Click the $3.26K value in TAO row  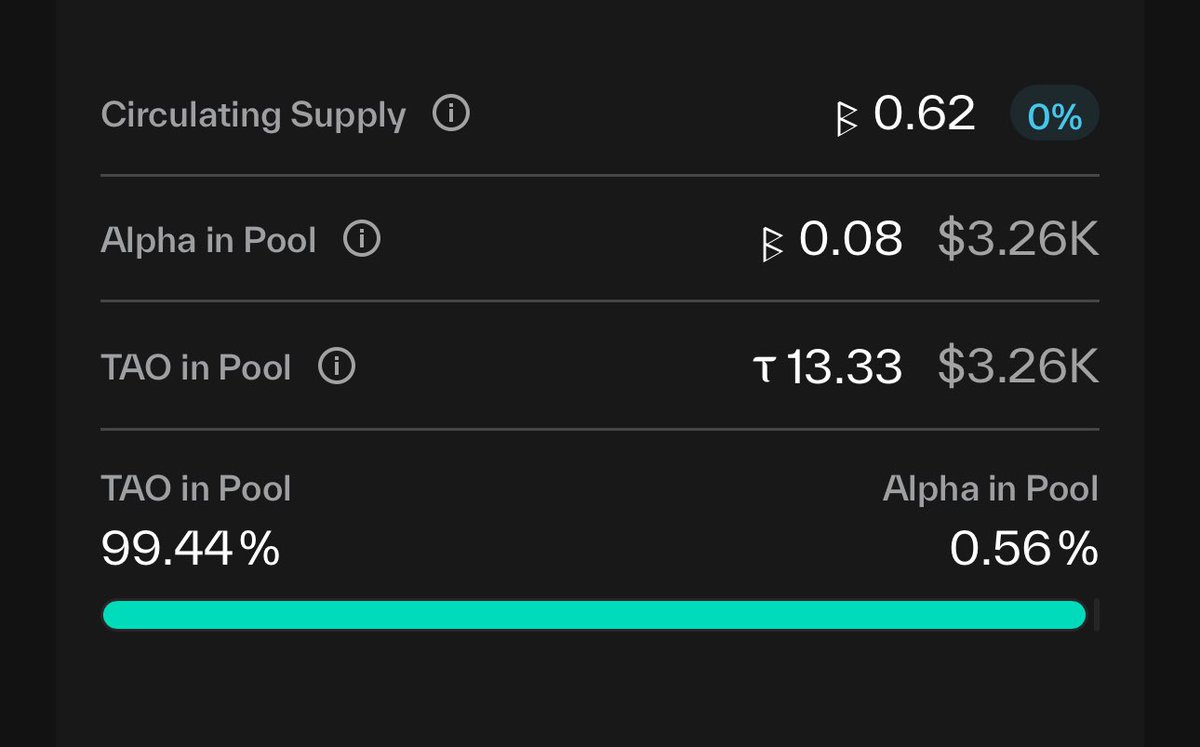pyautogui.click(x=1018, y=366)
